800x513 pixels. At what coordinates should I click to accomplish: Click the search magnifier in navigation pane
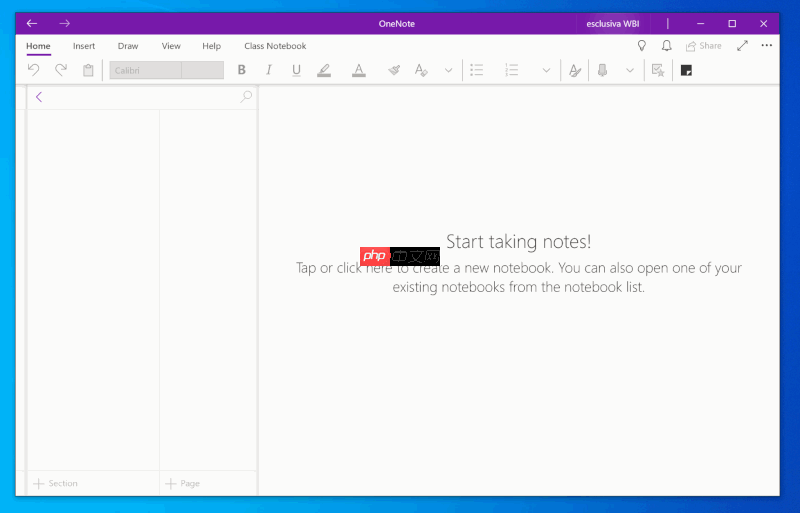246,97
